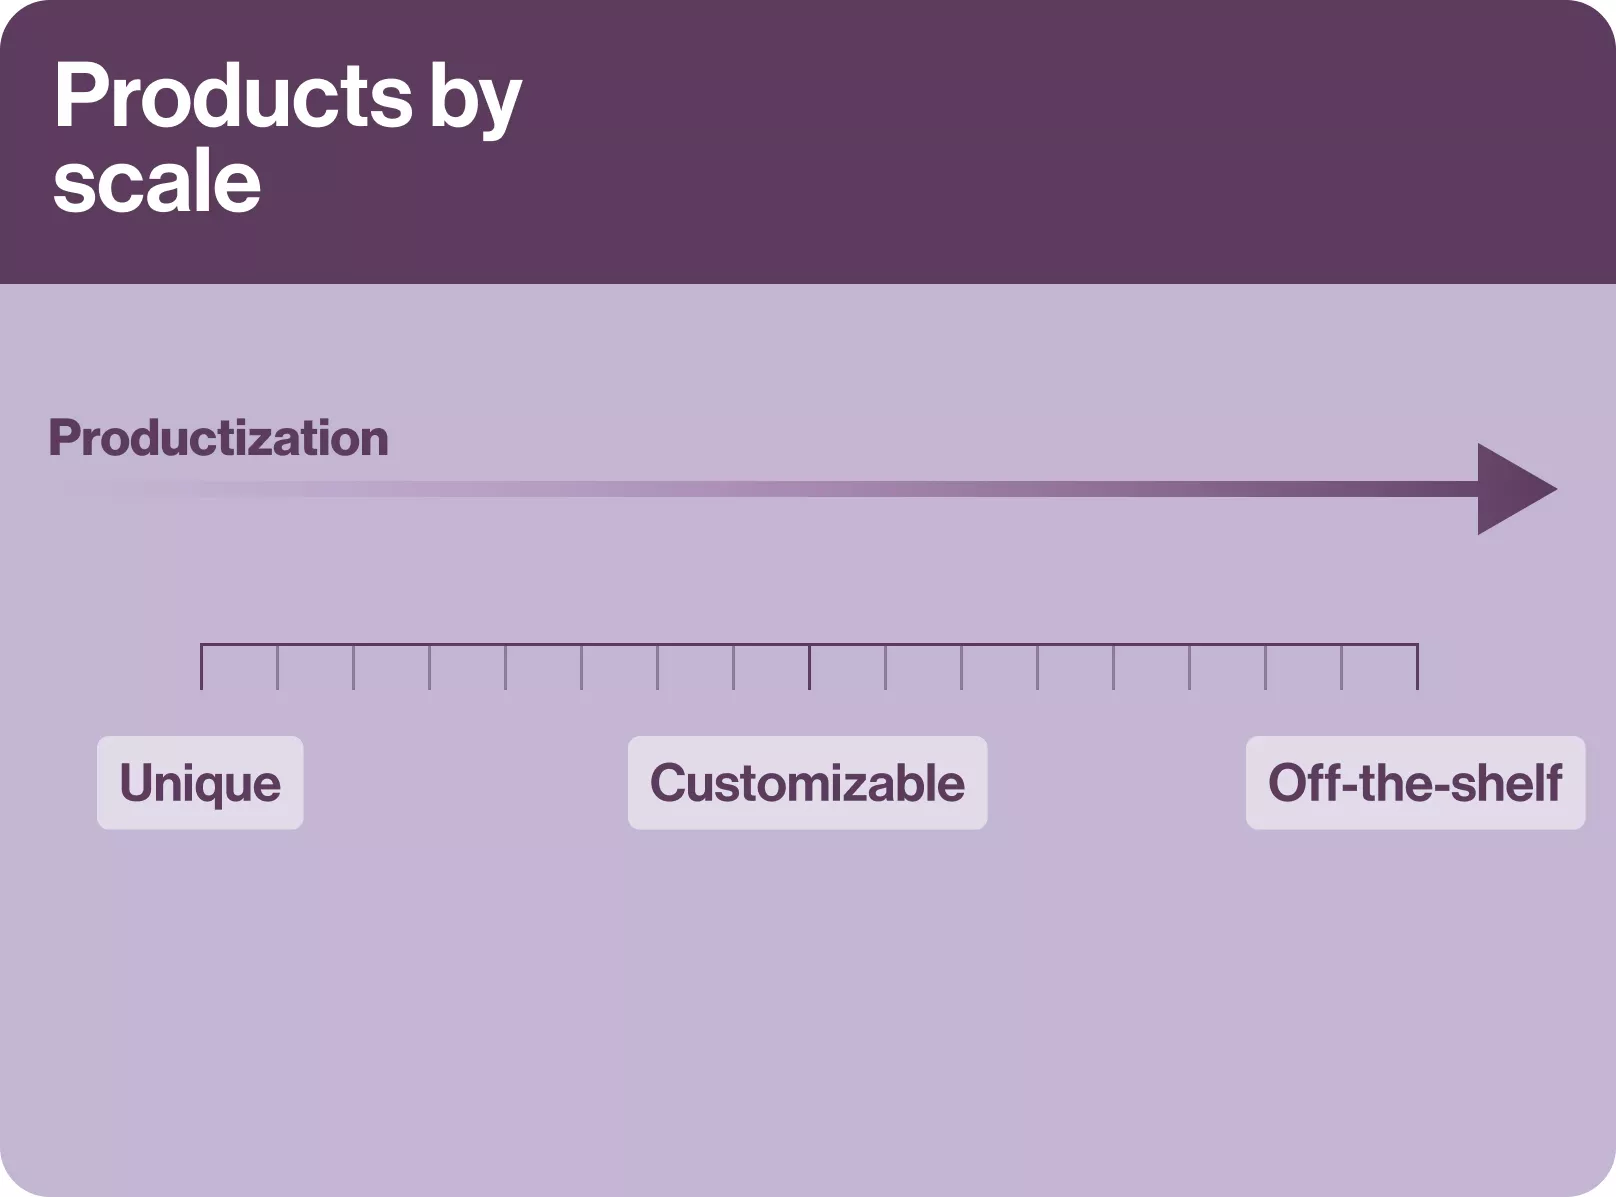Image resolution: width=1616 pixels, height=1197 pixels.
Task: Click the center tick mark above Customizable
Action: tap(809, 667)
